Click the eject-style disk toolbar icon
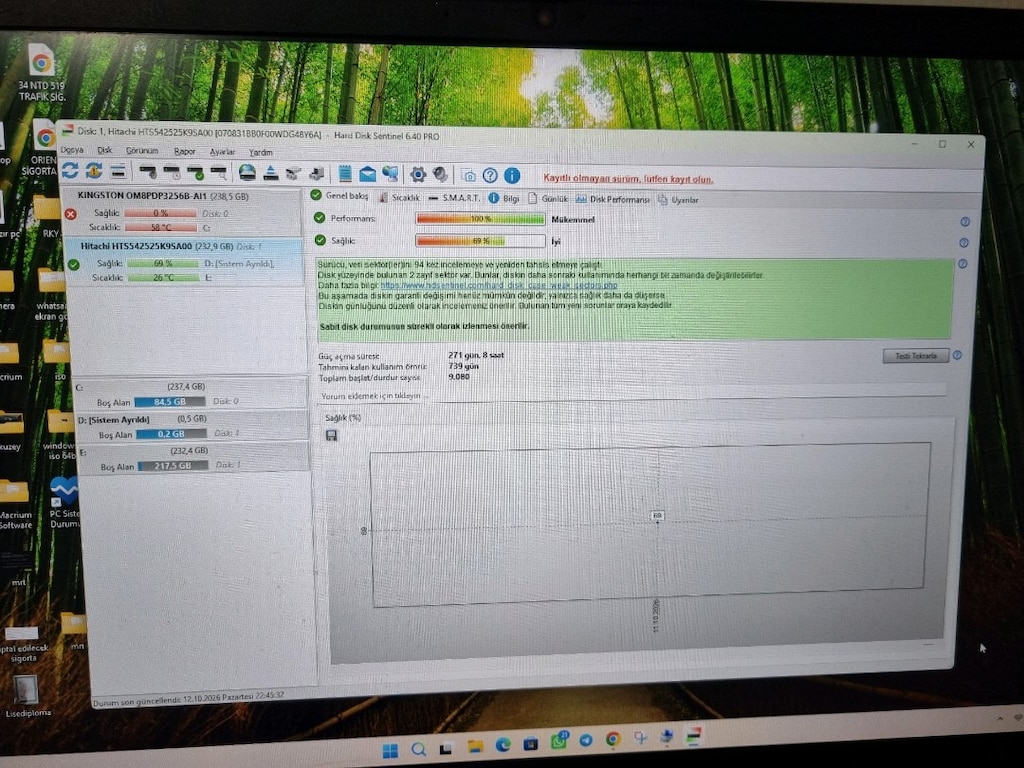 pyautogui.click(x=271, y=173)
